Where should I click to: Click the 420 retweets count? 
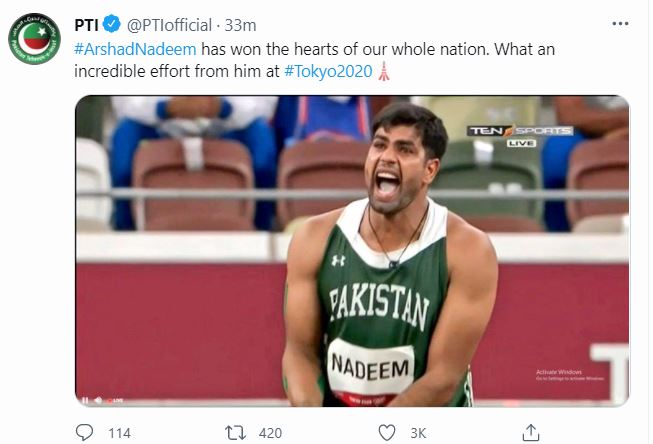click(271, 433)
